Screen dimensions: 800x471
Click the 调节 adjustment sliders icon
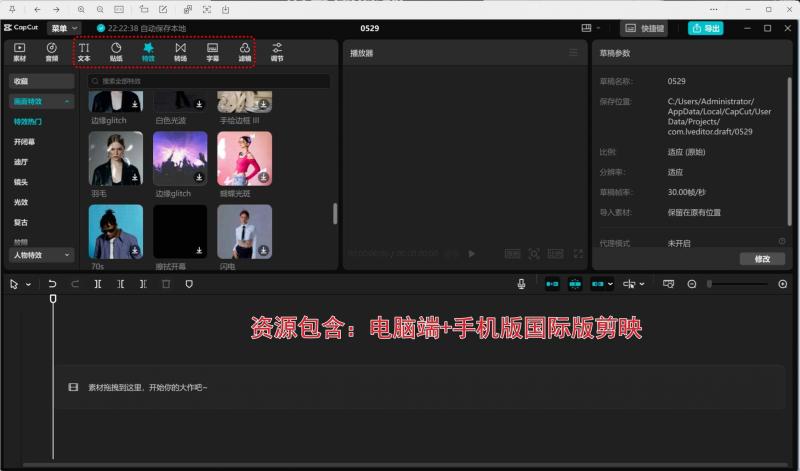(277, 47)
